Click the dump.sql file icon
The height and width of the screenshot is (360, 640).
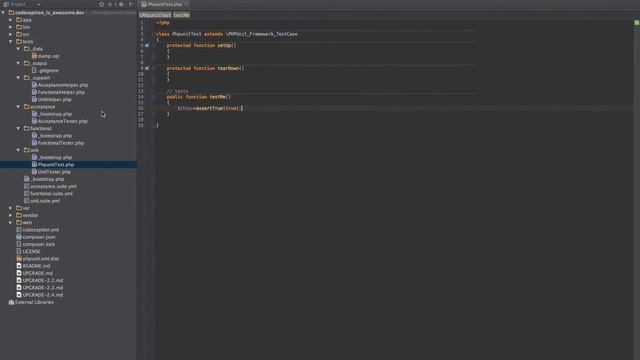(34, 56)
